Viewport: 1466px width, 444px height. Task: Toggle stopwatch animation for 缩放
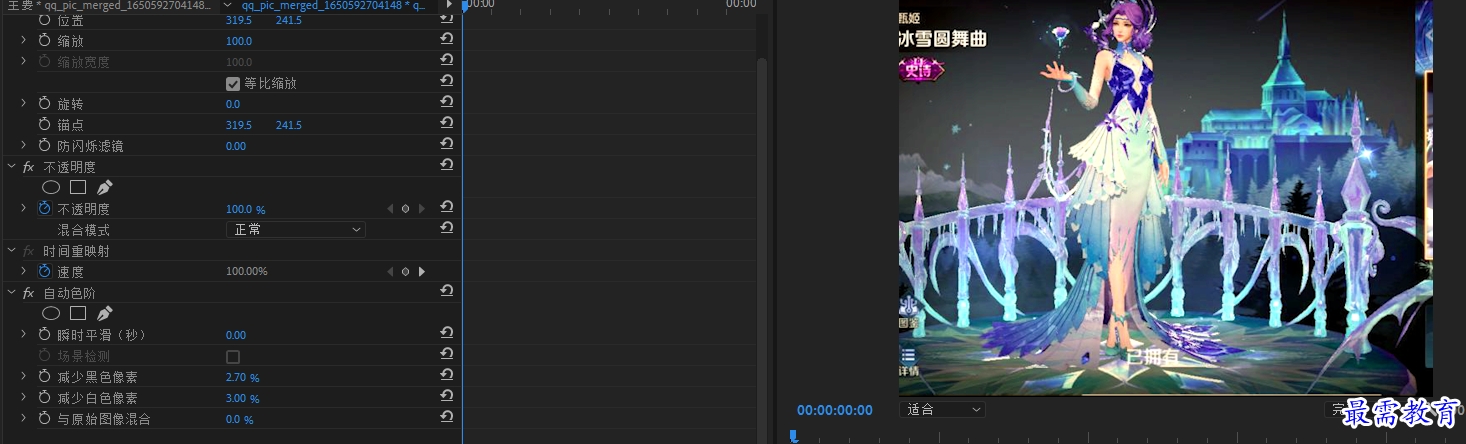coord(44,41)
